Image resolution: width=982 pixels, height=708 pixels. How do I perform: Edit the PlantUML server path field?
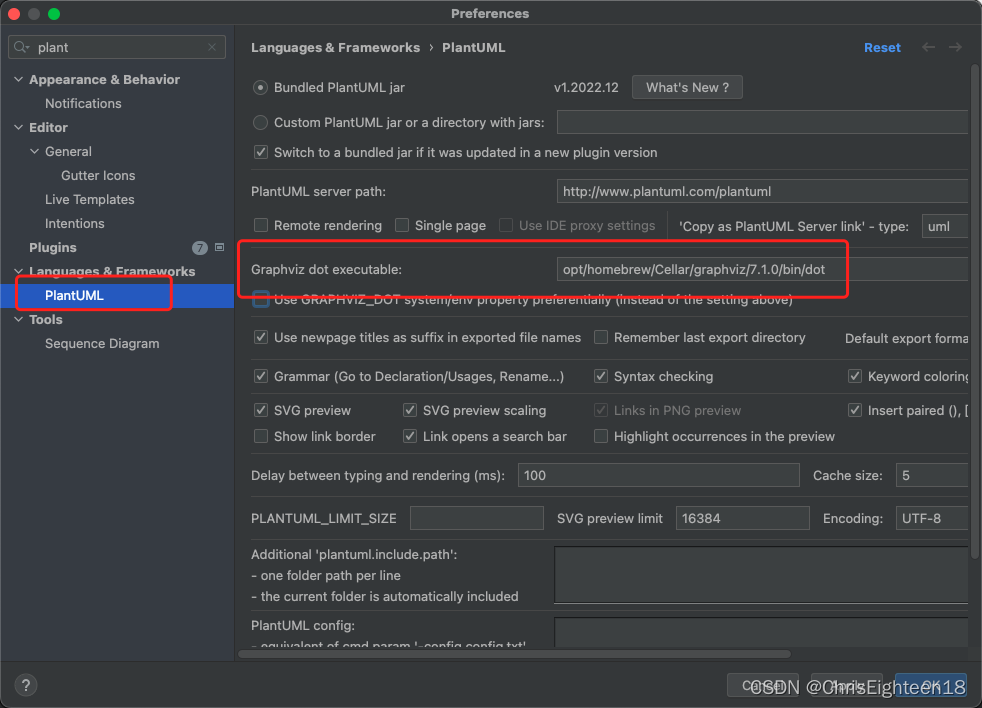(762, 191)
